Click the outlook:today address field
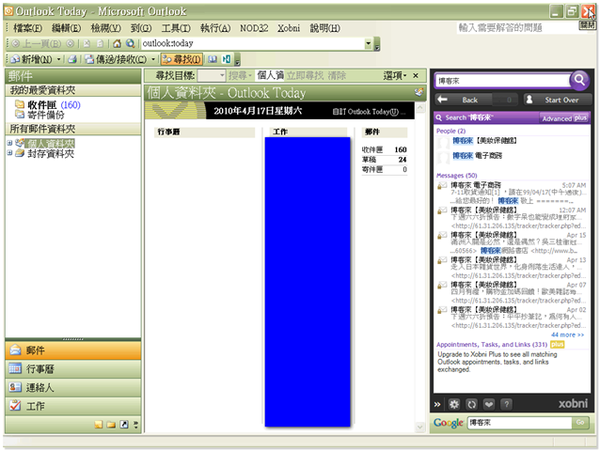600x451 pixels. 253,44
